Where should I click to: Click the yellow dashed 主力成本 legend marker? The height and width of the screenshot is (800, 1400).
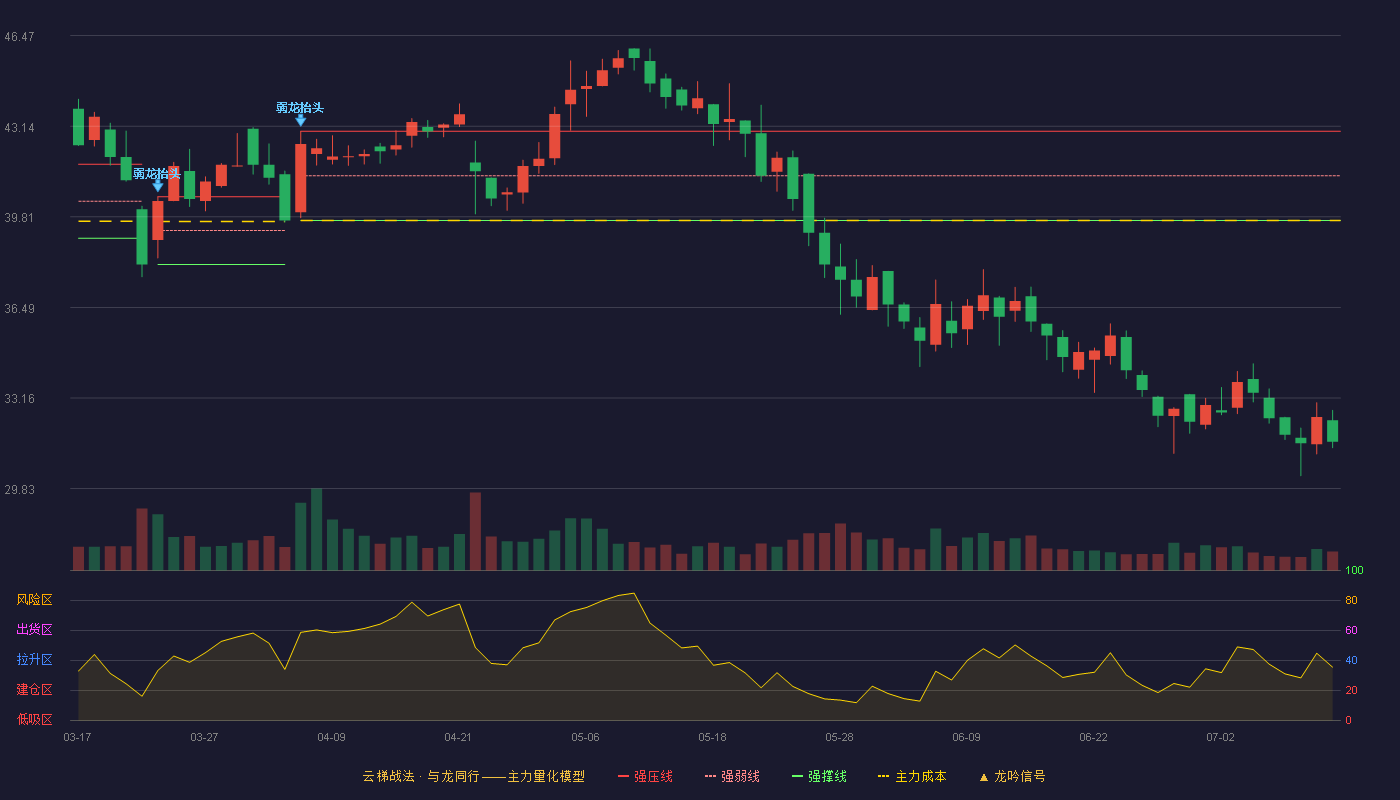tap(884, 776)
